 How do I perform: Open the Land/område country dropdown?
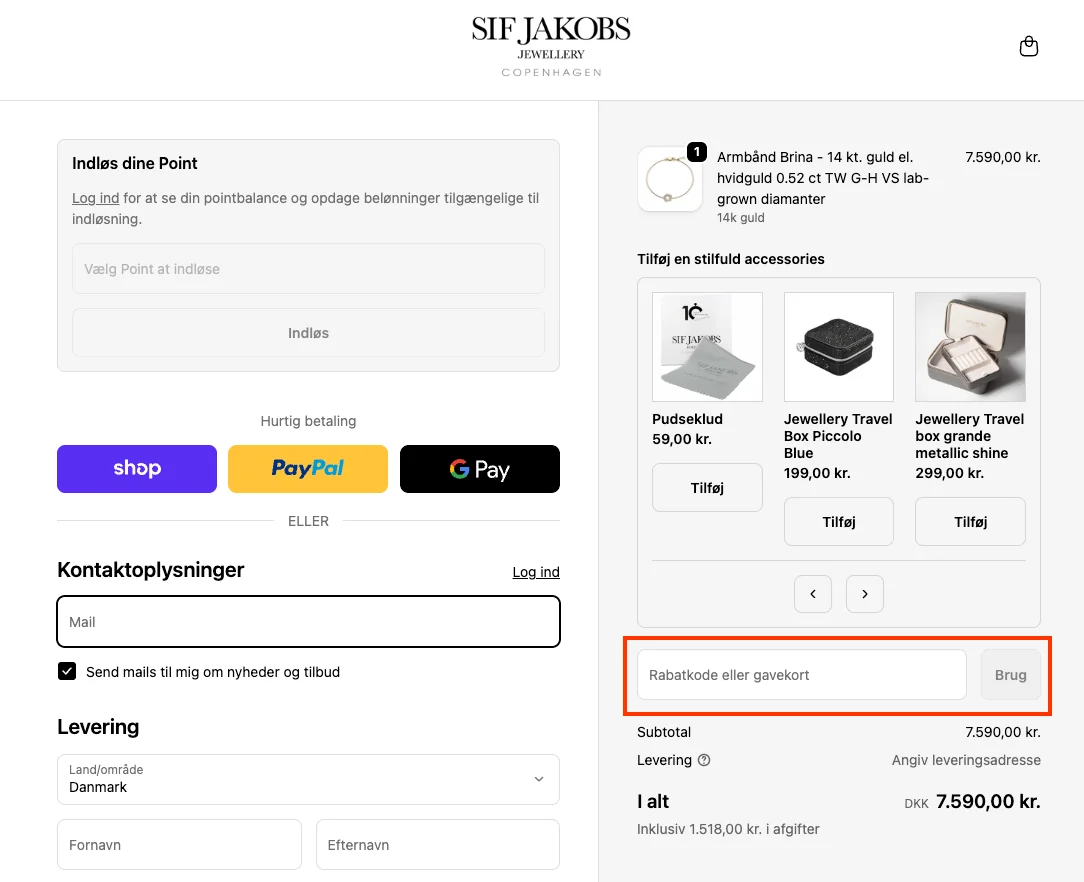pos(308,779)
